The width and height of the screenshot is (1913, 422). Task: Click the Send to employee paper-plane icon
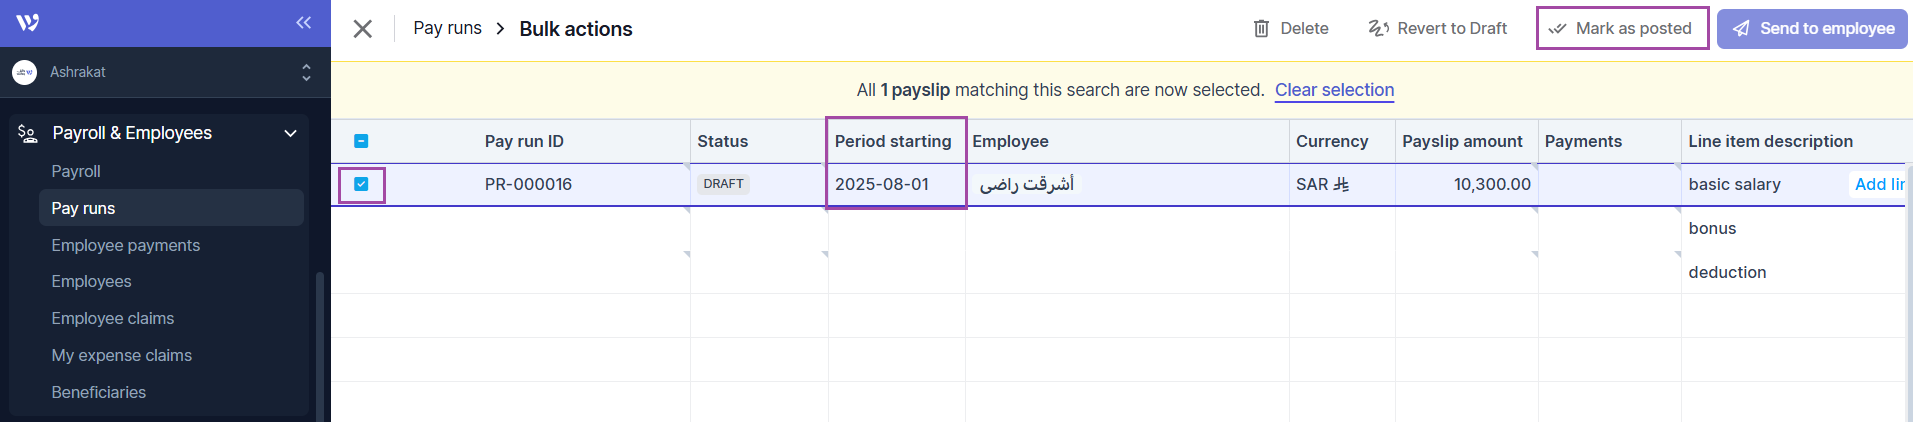(1741, 29)
